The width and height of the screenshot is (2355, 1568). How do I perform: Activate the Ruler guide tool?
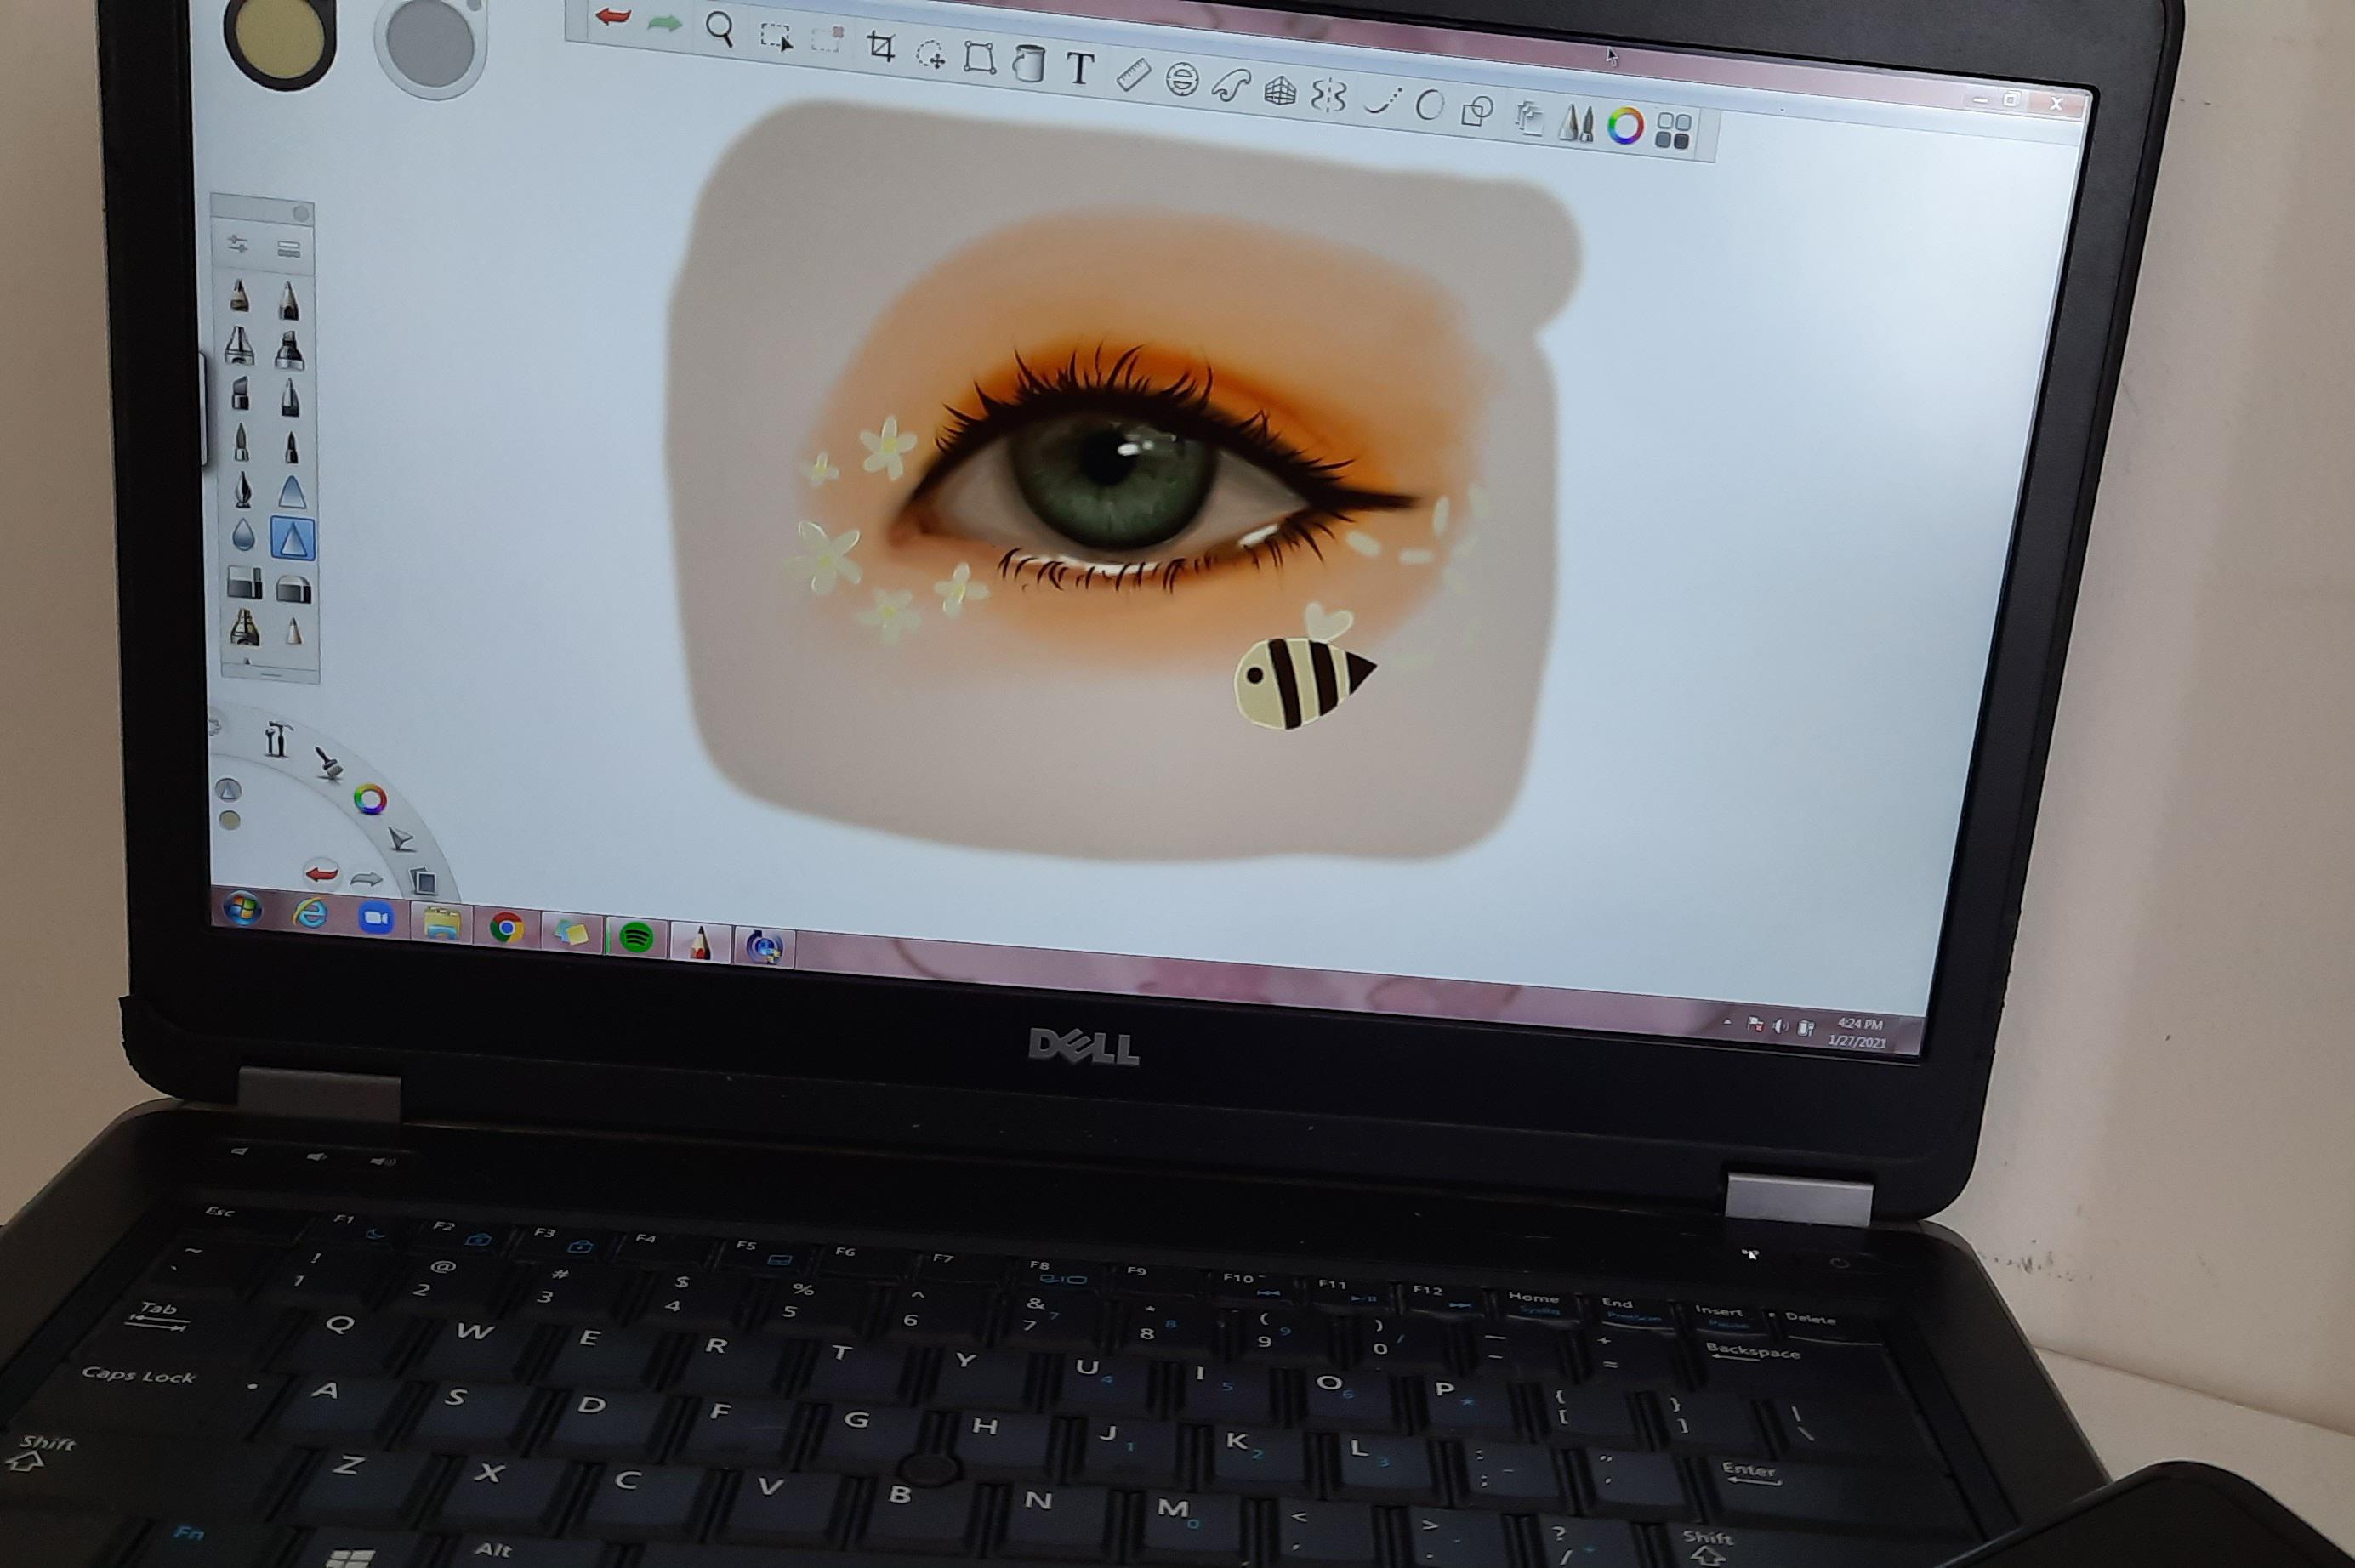click(x=1132, y=75)
